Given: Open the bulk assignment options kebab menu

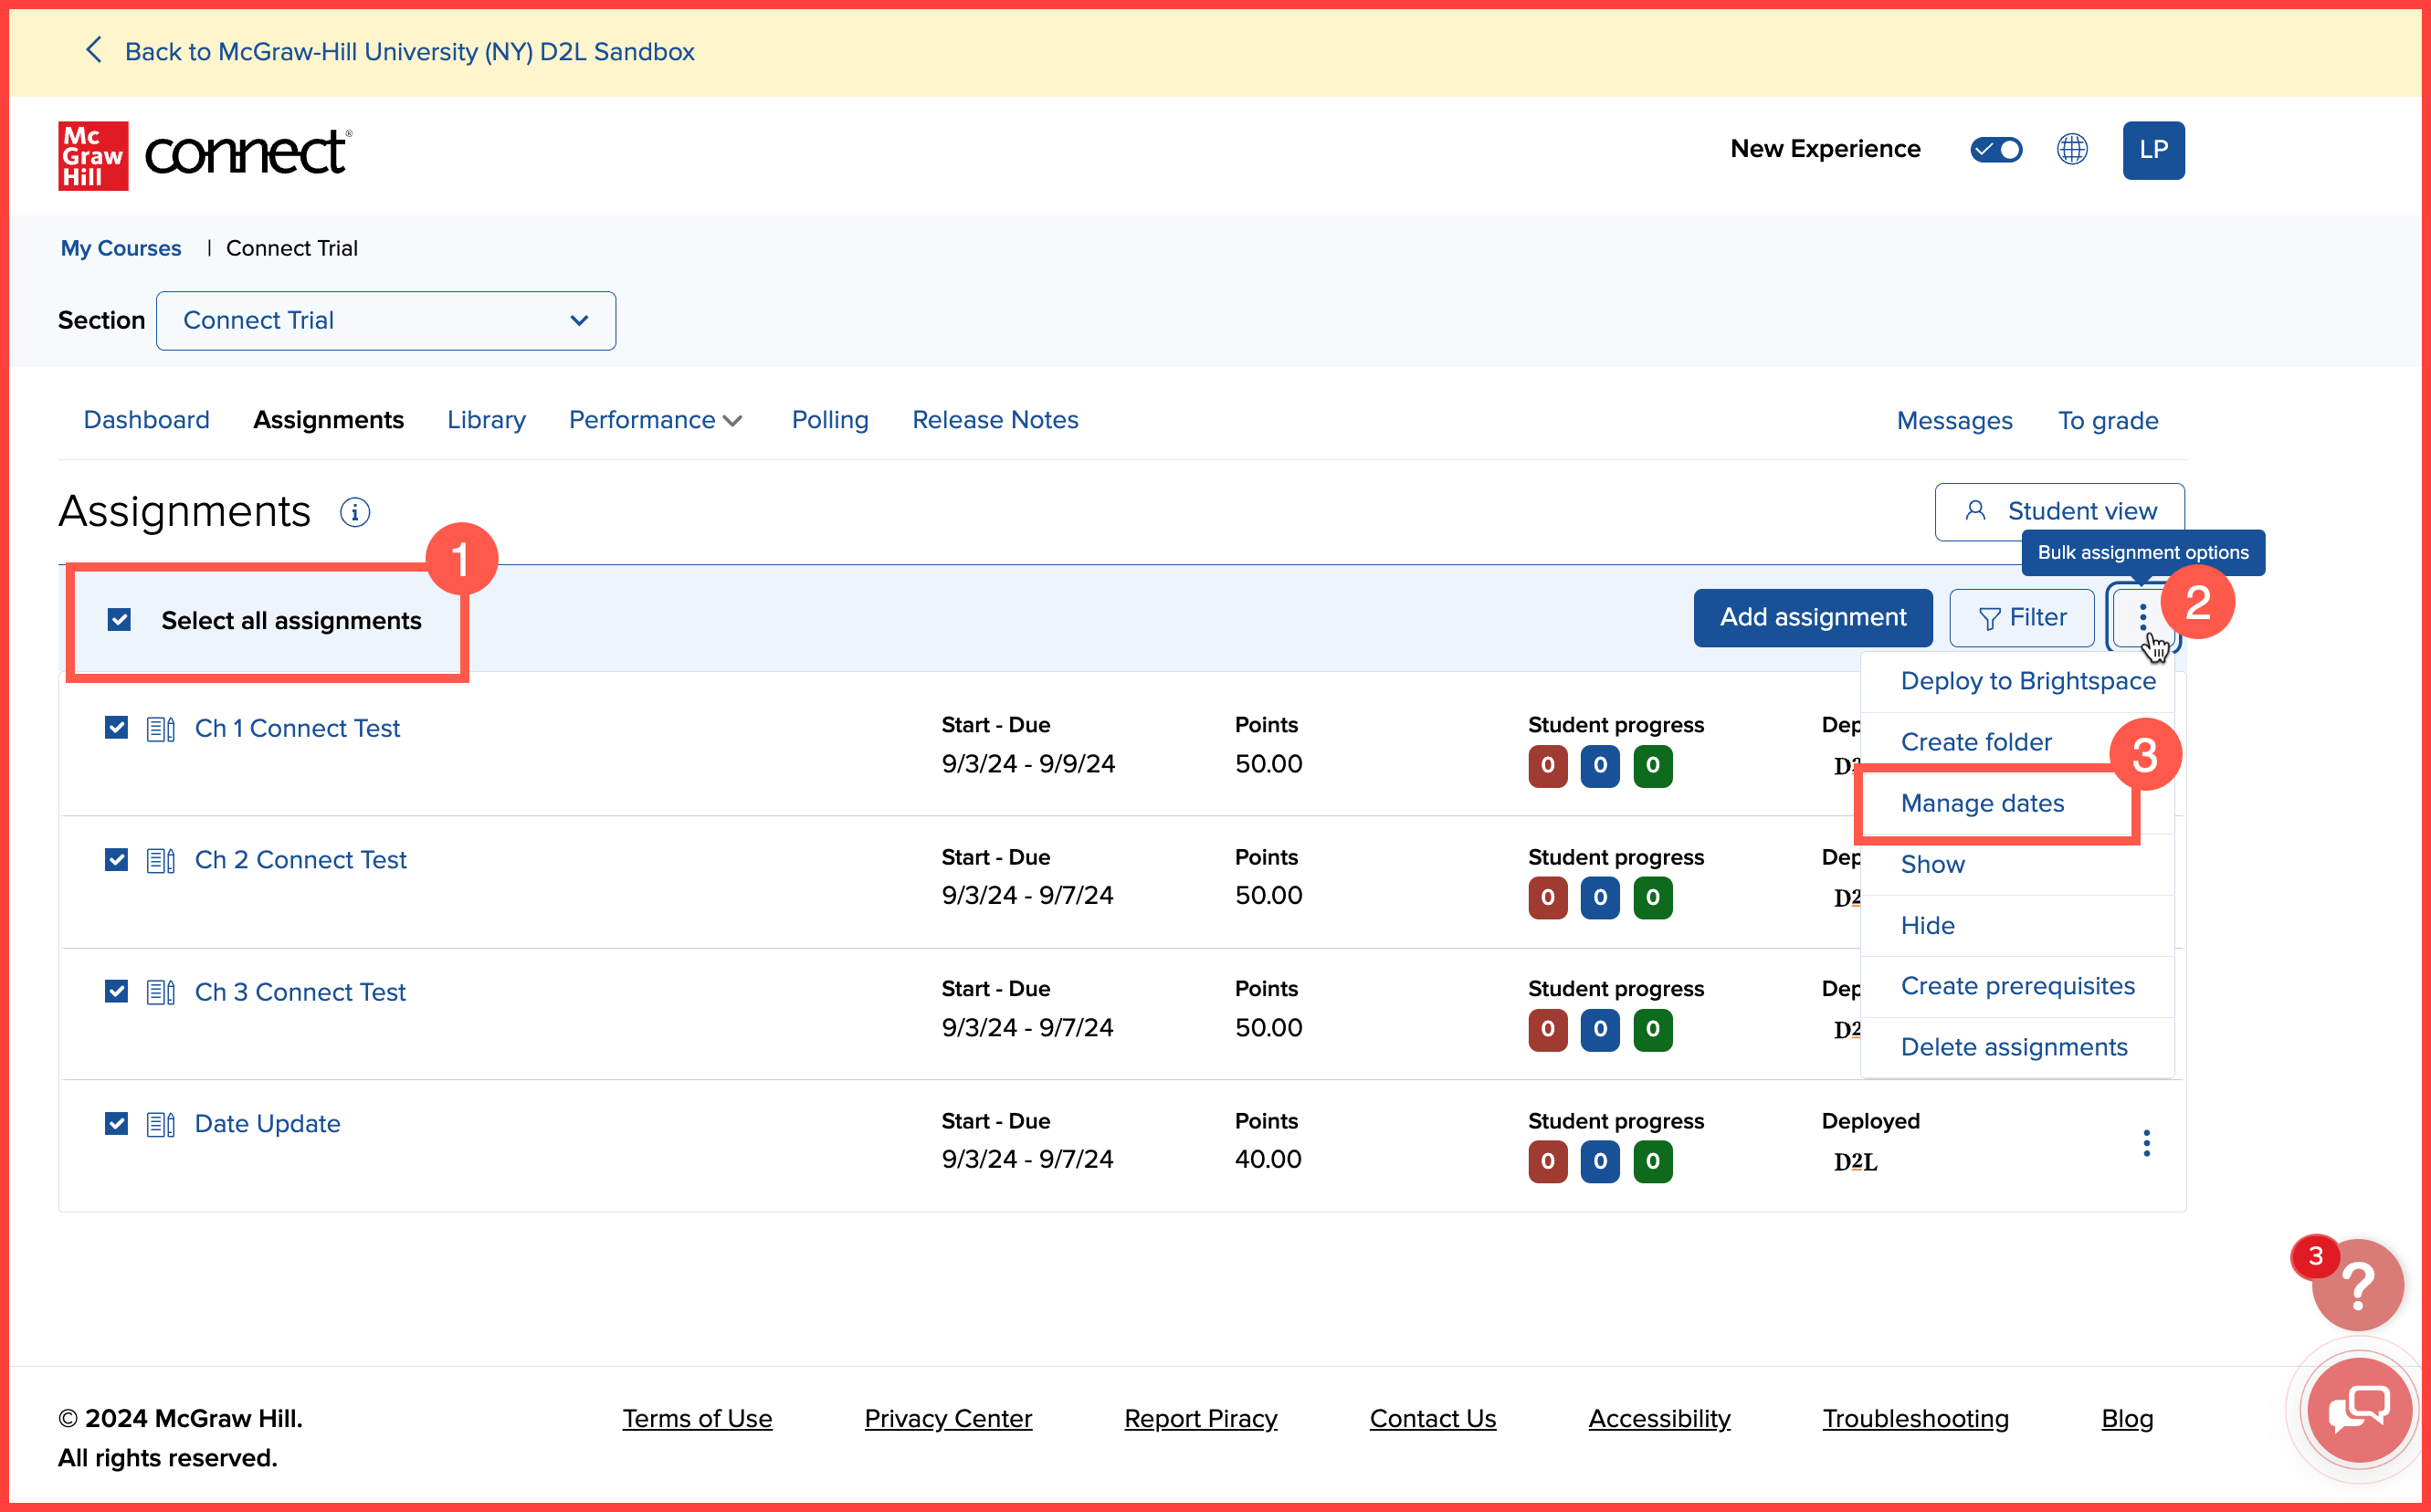Looking at the screenshot, I should click(x=2142, y=617).
